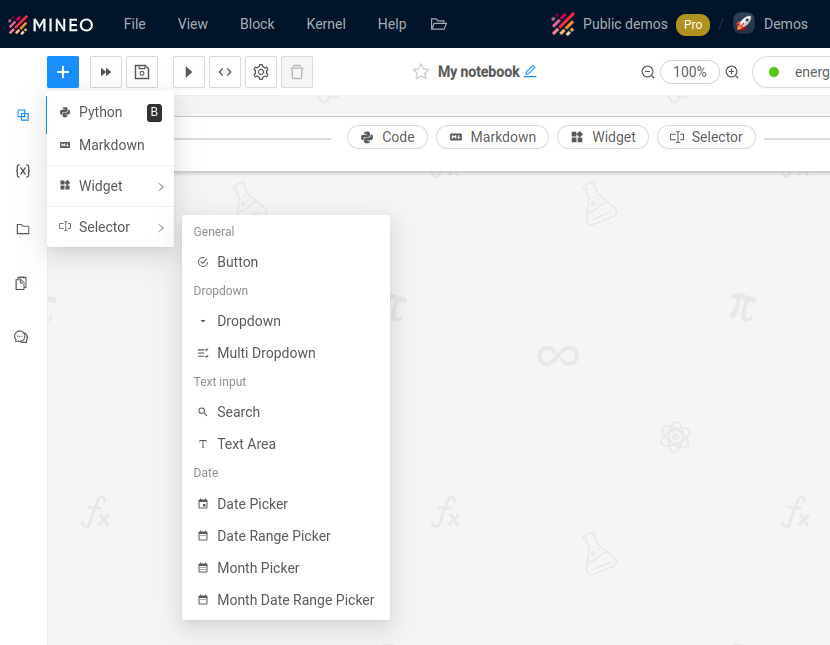Save the notebook using the save icon
Screen dimensions: 830x645
click(142, 72)
